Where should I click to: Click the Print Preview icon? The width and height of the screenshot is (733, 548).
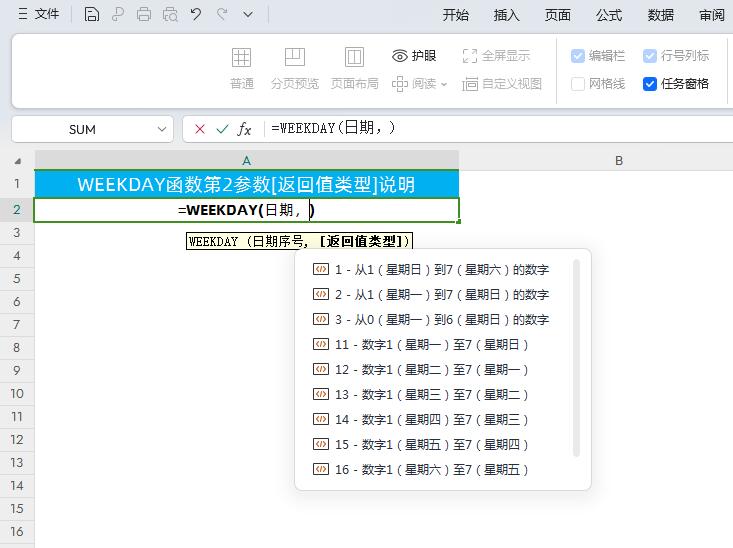(x=170, y=14)
